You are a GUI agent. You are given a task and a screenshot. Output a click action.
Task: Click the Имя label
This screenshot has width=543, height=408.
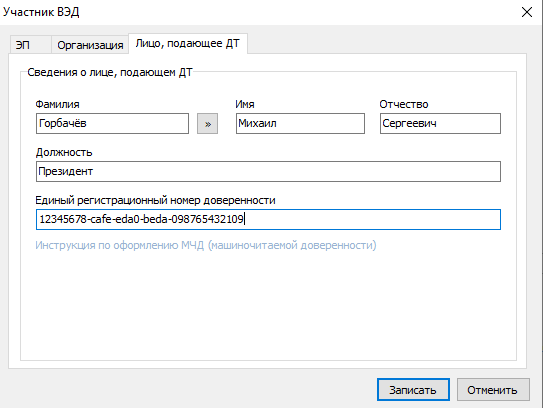tap(245, 104)
